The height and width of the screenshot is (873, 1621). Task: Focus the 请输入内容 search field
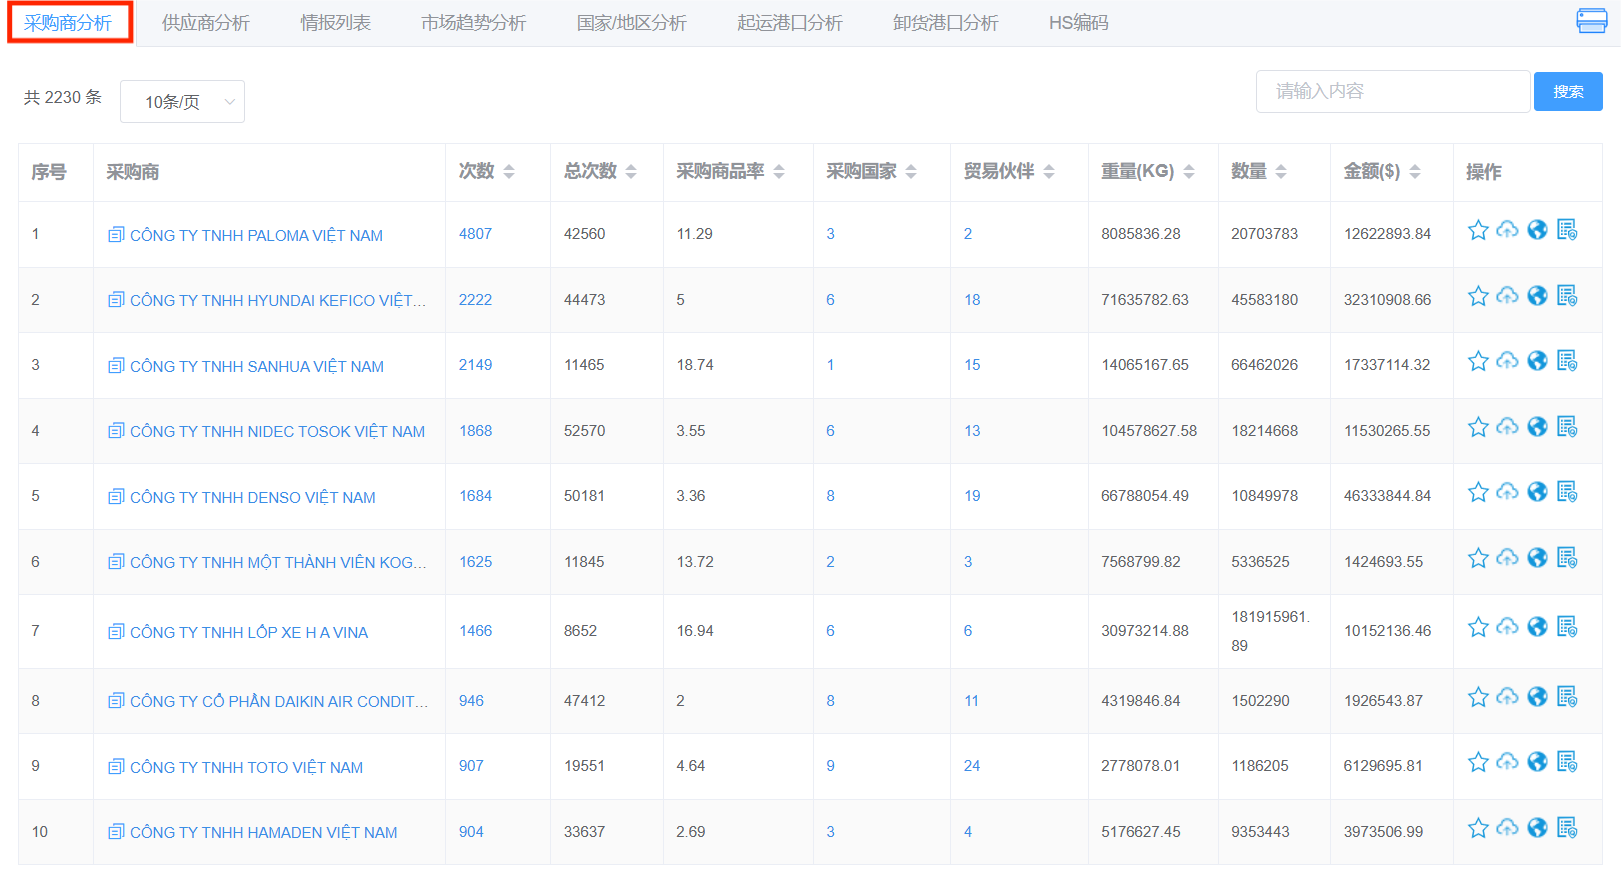click(1393, 91)
